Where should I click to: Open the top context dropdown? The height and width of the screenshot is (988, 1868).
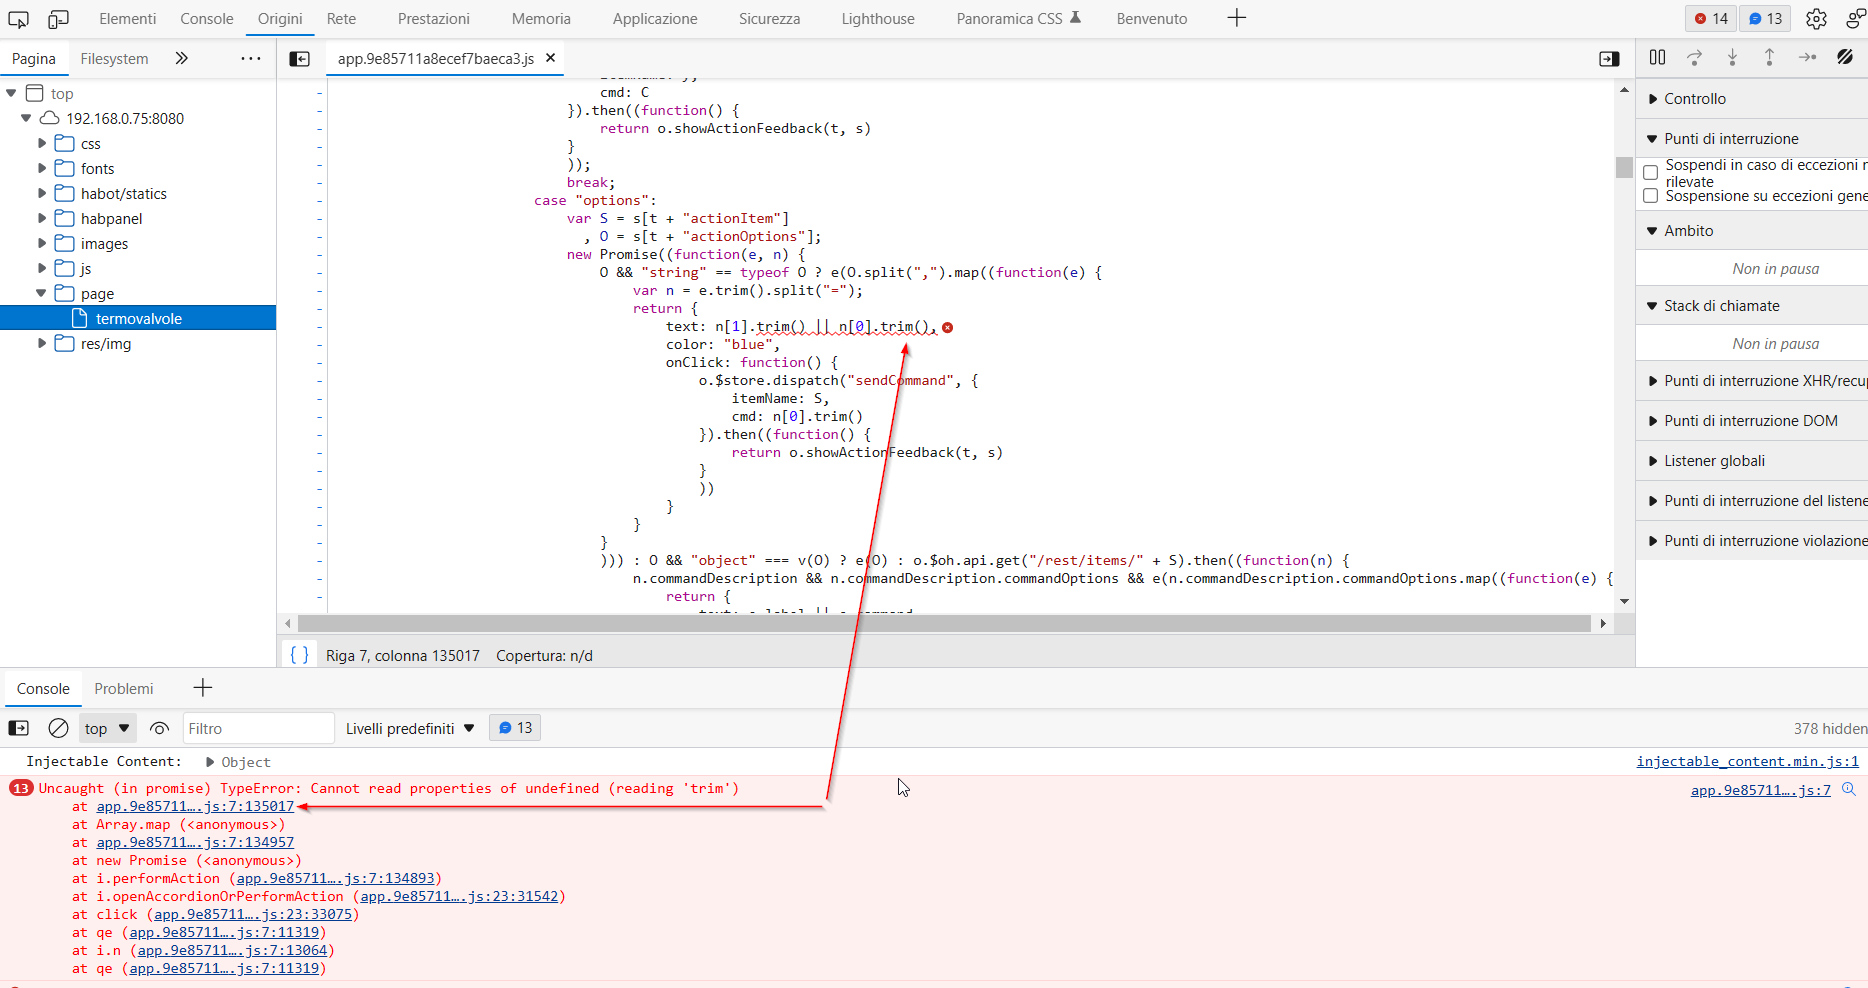107,728
